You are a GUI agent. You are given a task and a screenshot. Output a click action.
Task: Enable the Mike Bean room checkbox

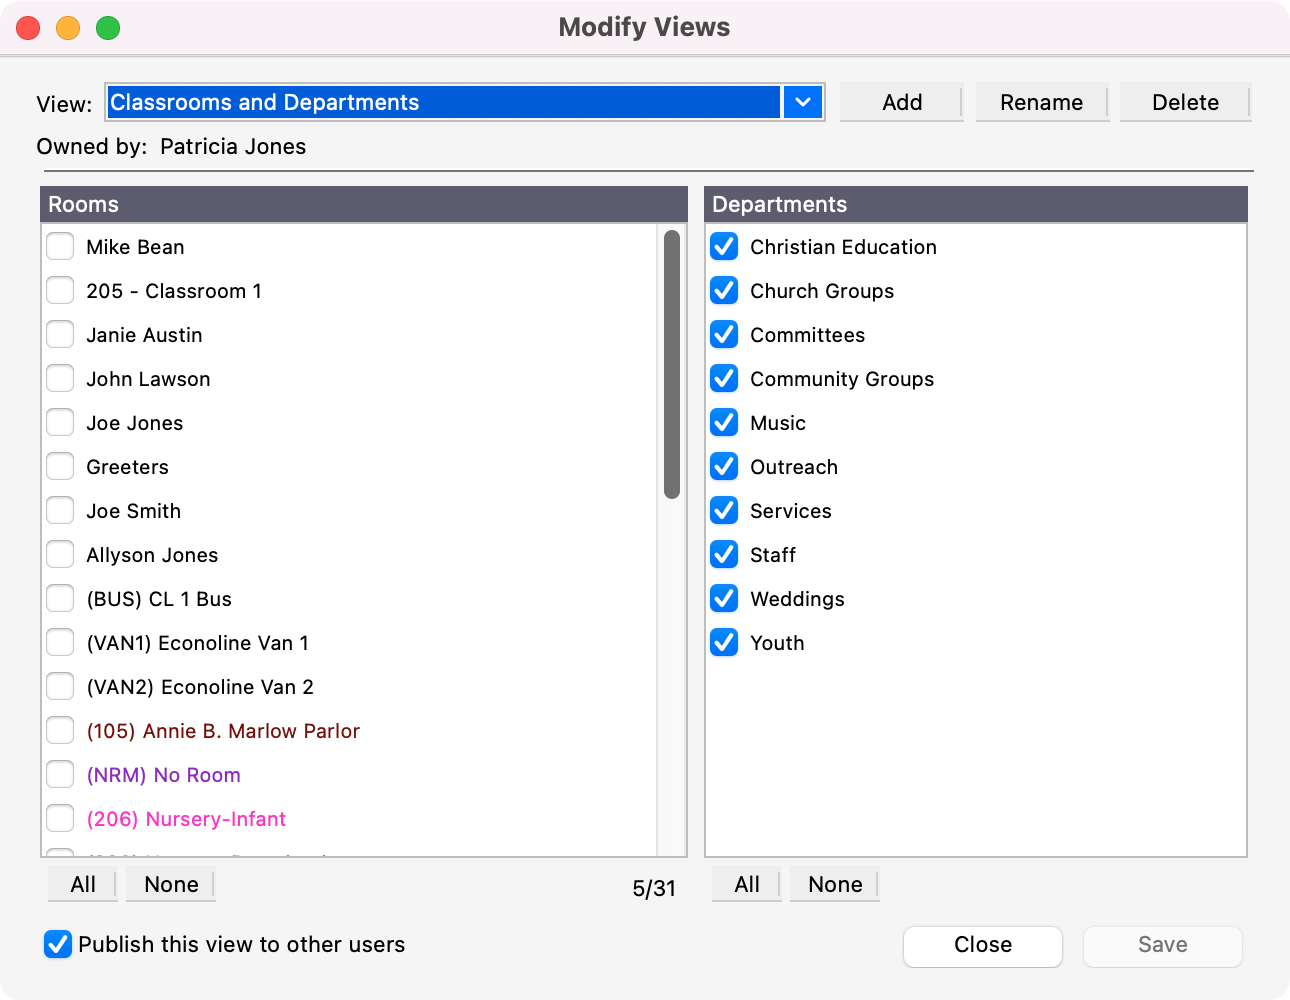coord(61,247)
